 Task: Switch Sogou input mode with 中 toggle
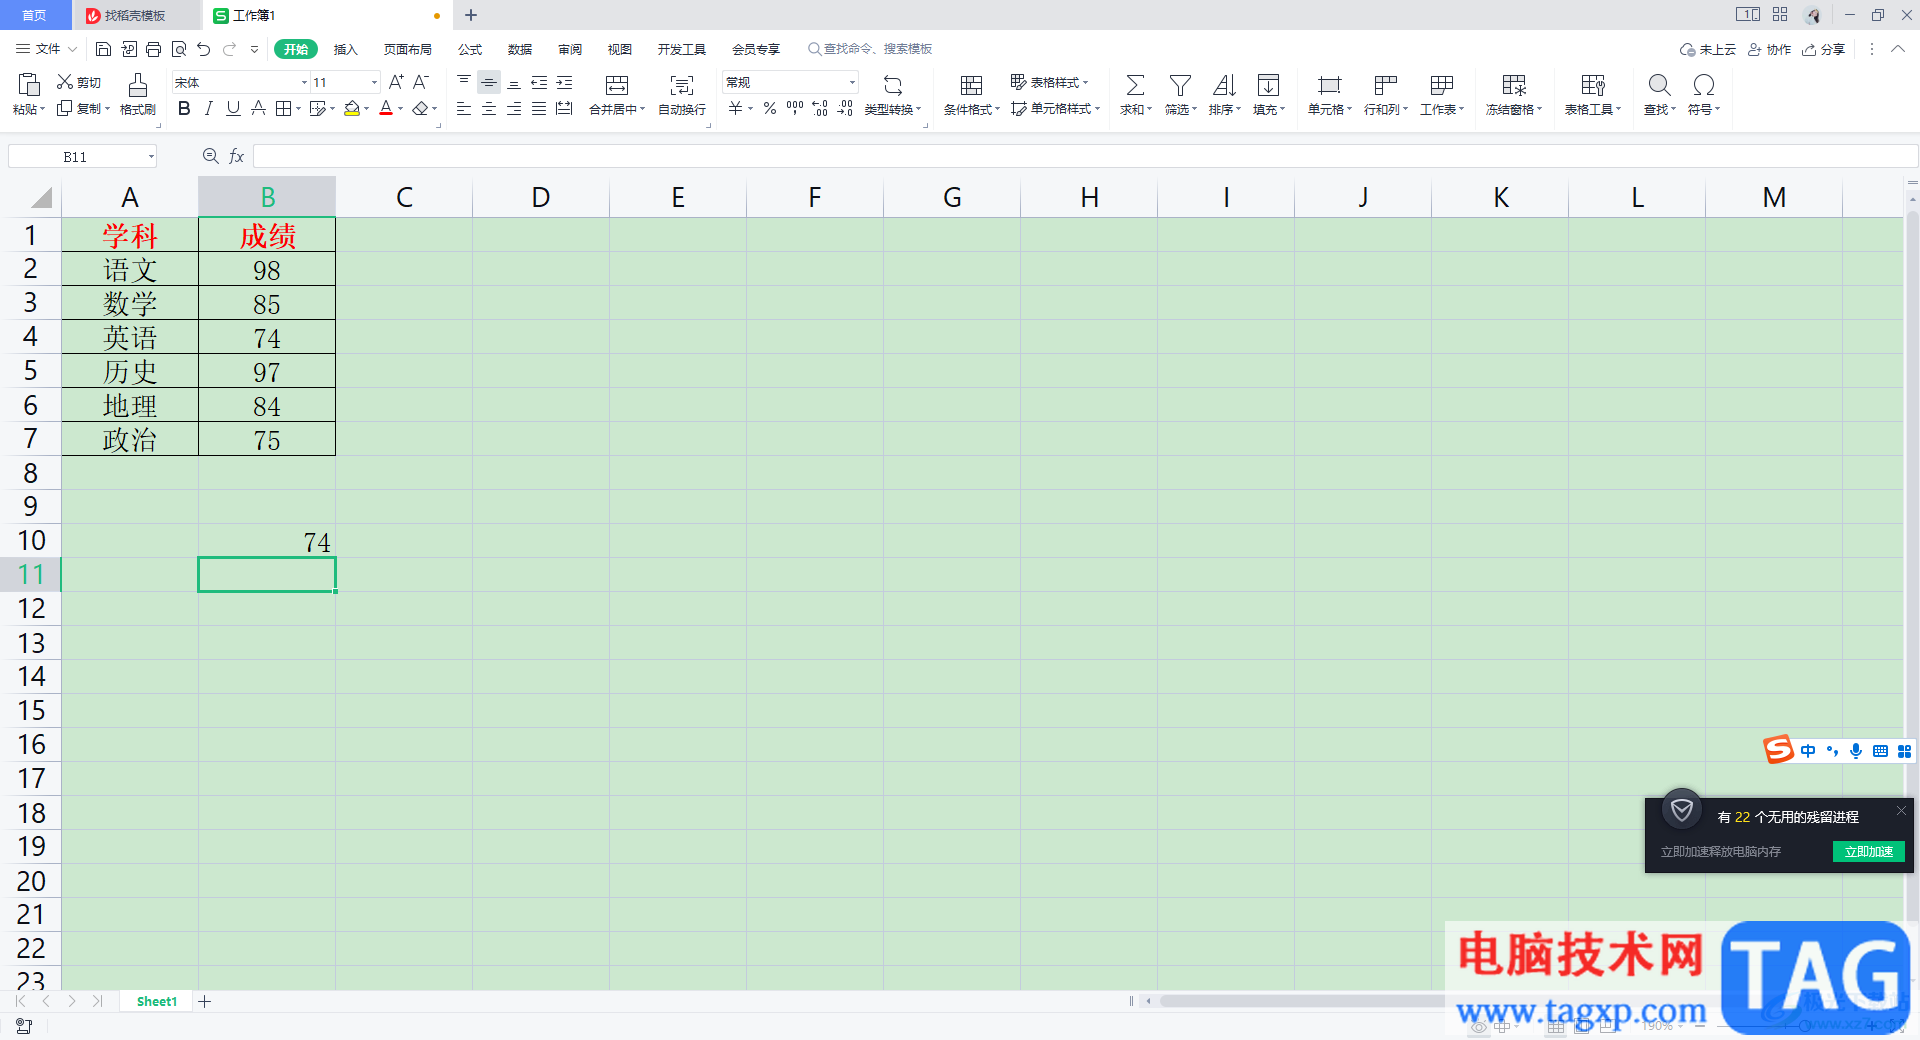pyautogui.click(x=1808, y=751)
